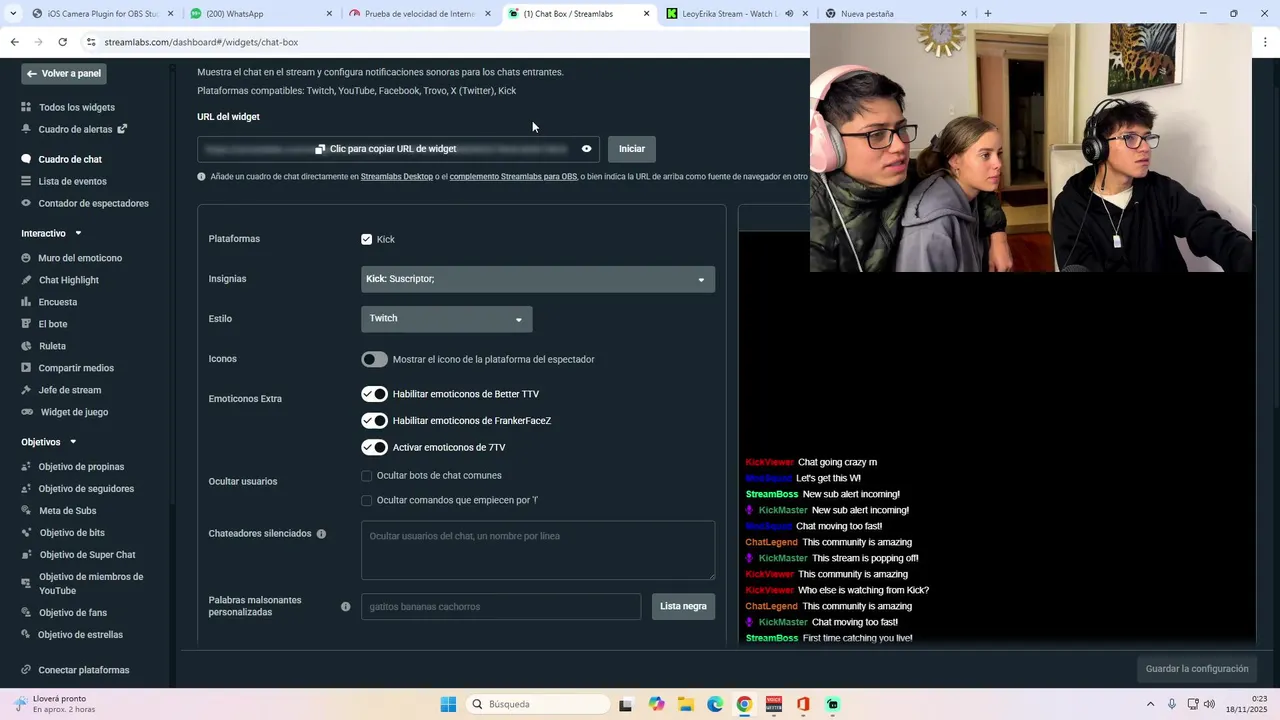Open the Estilo Twitch dropdown

[446, 319]
